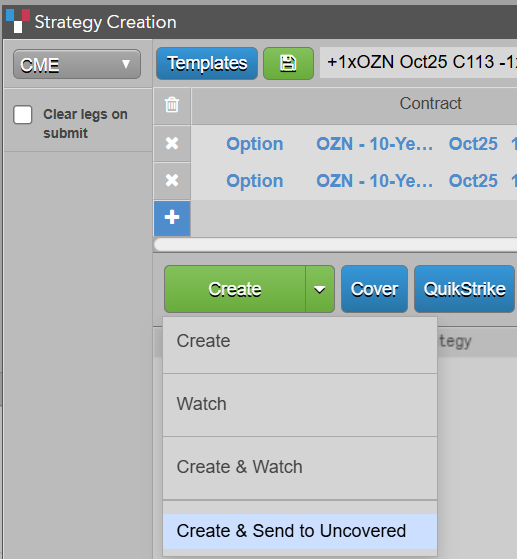517x559 pixels.
Task: Open the CME exchange dropdown
Action: pyautogui.click(x=77, y=64)
